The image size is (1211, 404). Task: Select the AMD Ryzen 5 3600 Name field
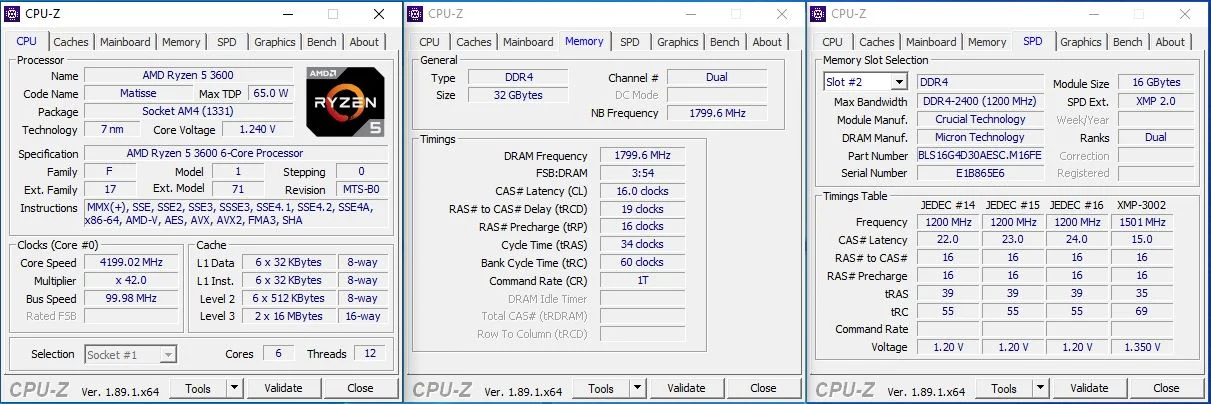190,75
